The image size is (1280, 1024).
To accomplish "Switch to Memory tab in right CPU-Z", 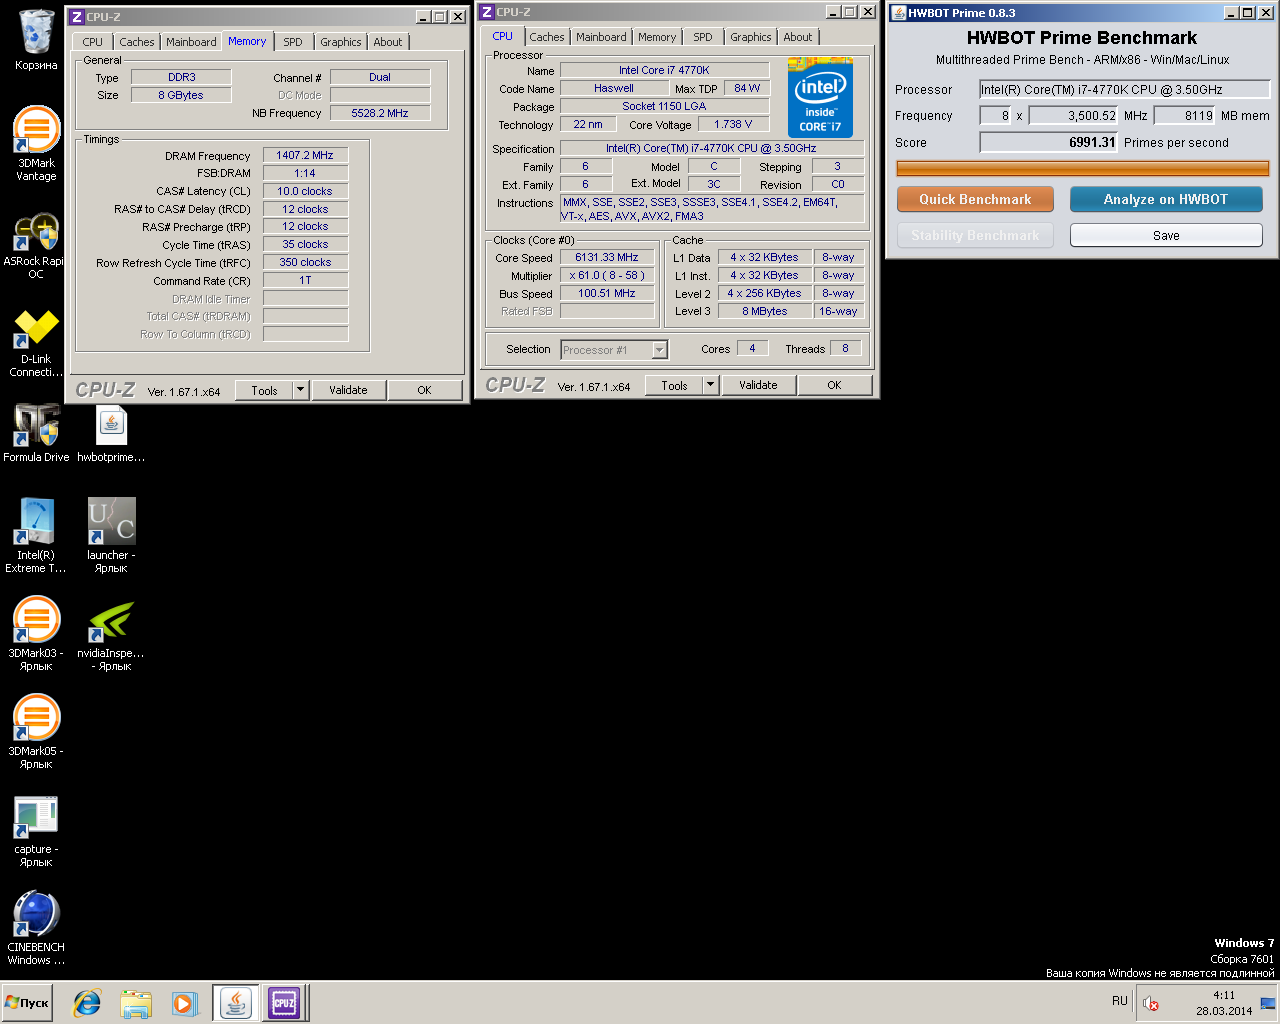I will [x=657, y=37].
